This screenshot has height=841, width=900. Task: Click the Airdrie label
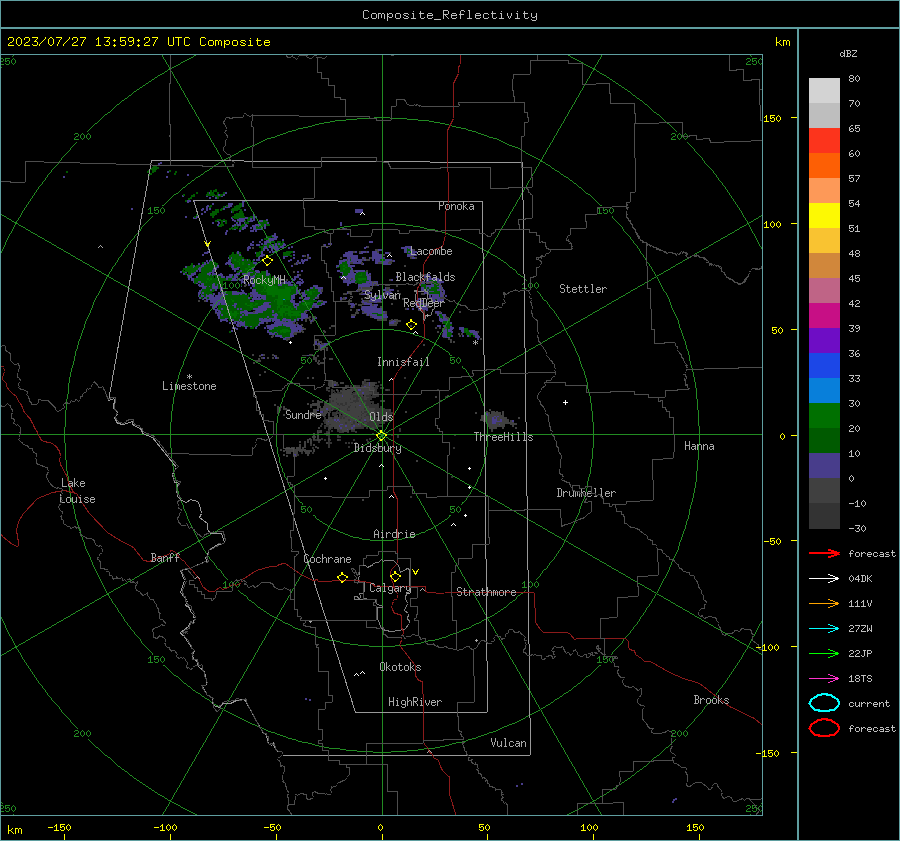[x=394, y=534]
